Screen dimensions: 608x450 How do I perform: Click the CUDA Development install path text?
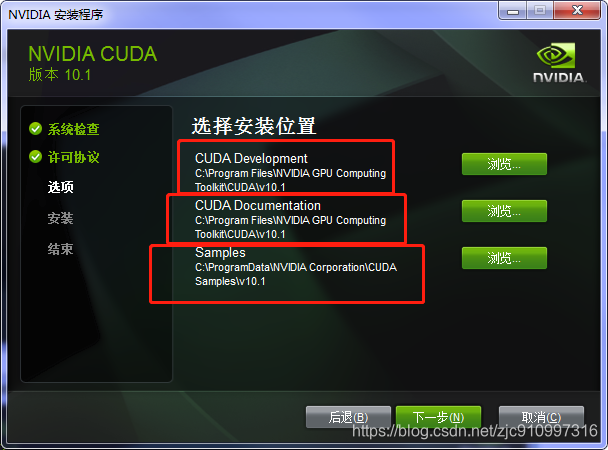tap(290, 180)
